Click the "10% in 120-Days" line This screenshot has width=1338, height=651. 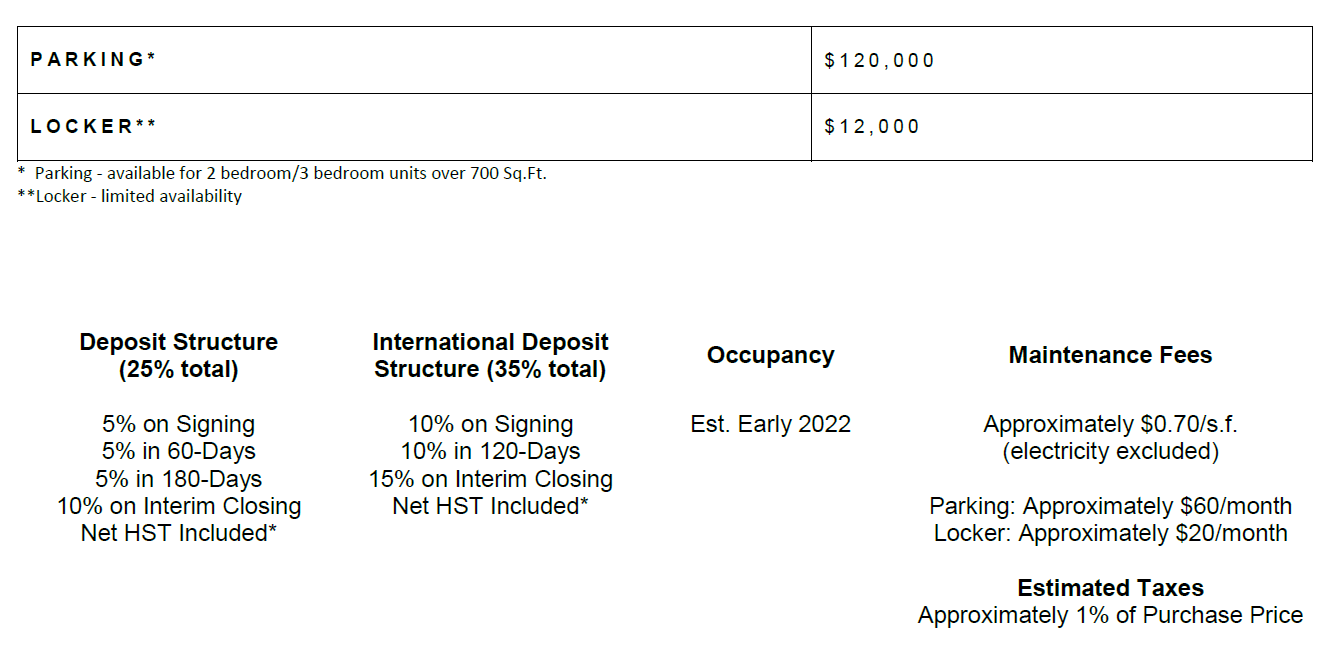490,451
